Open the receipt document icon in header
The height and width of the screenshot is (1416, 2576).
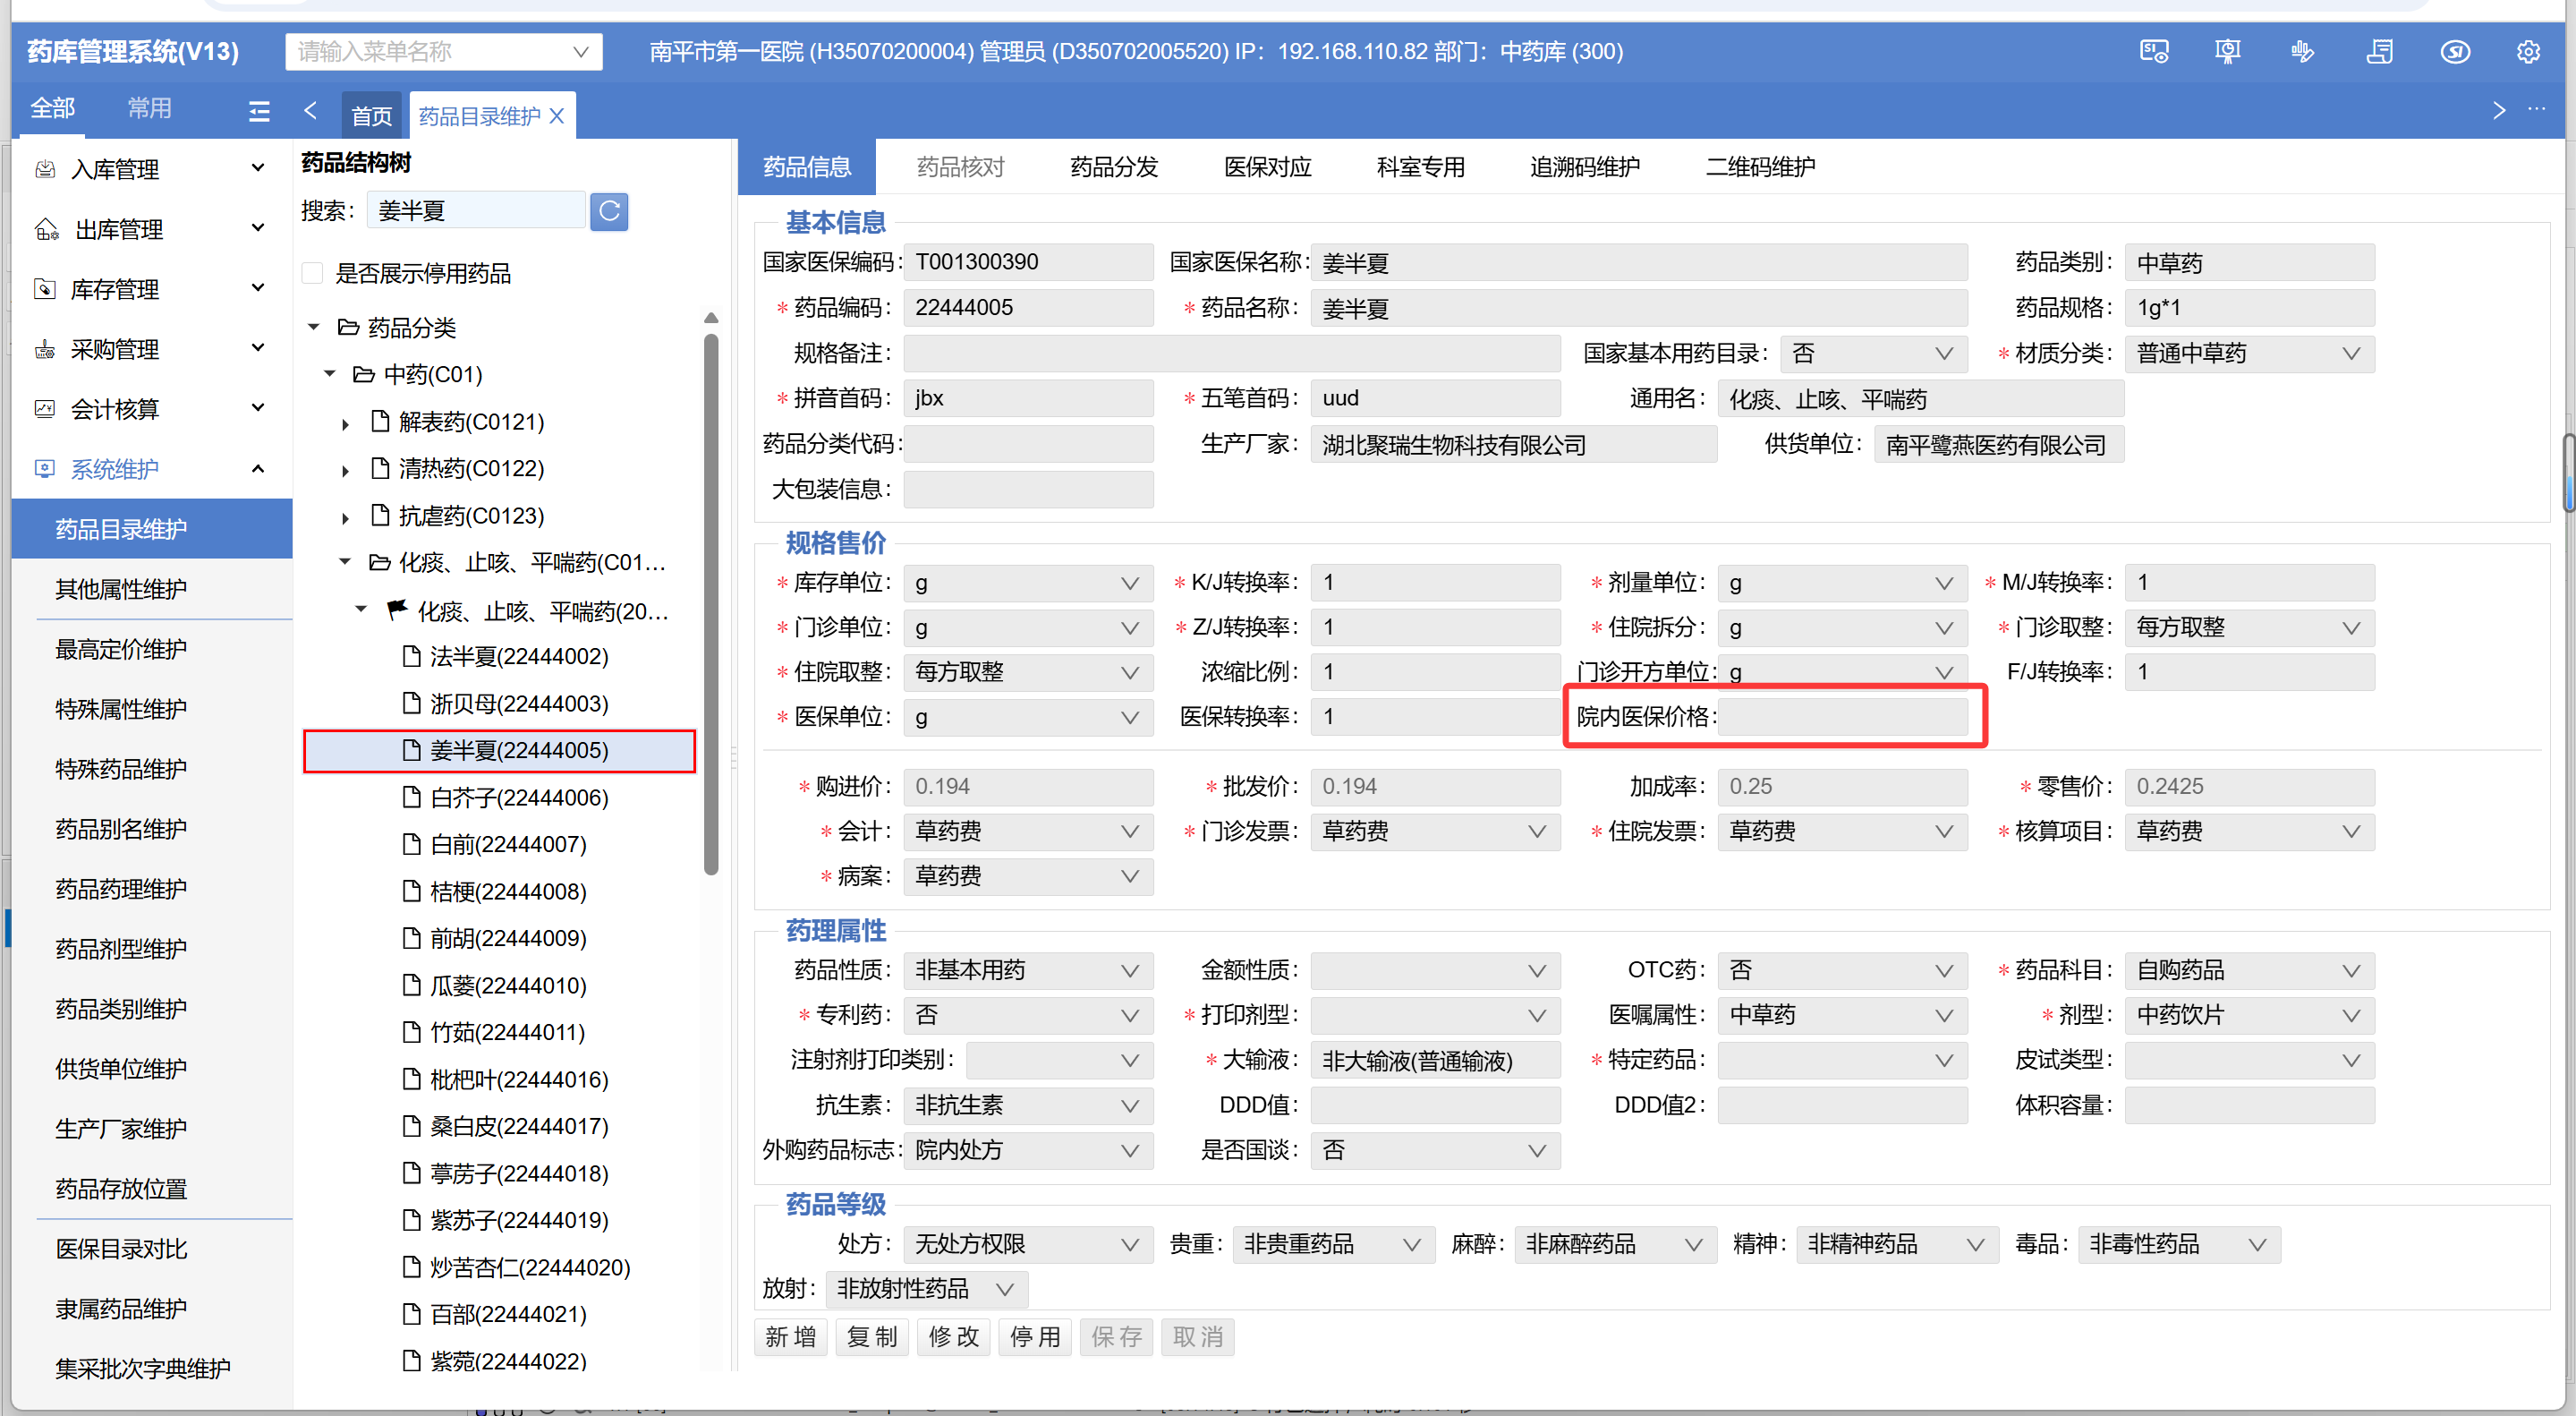click(2379, 52)
